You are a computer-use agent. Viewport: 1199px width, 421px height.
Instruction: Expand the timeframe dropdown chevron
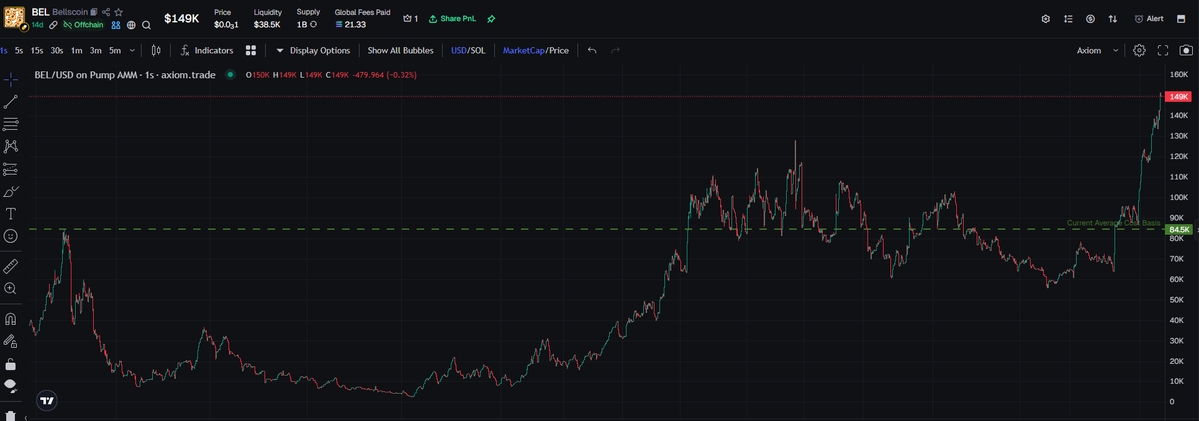[133, 50]
